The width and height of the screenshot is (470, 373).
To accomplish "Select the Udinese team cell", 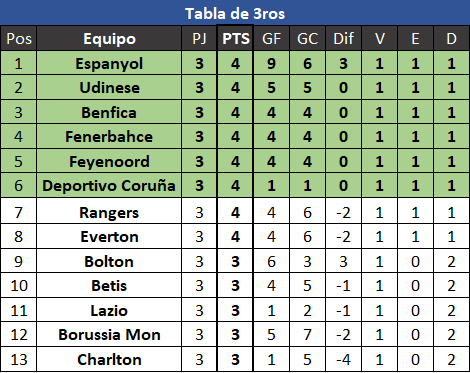I will (x=109, y=88).
